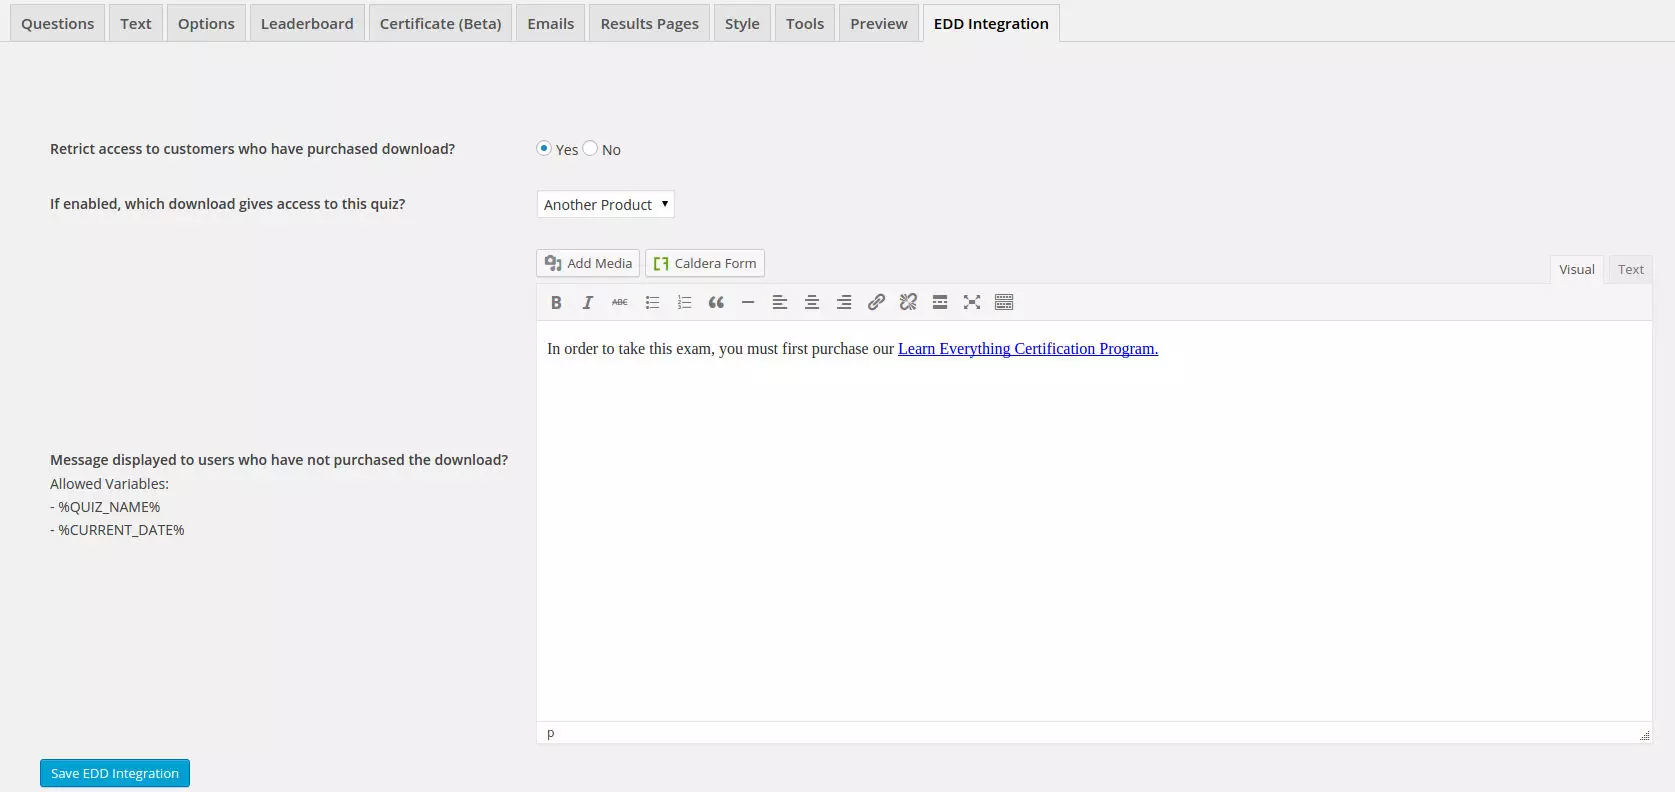Switch editor to Visual mode
The width and height of the screenshot is (1675, 792).
click(1577, 269)
